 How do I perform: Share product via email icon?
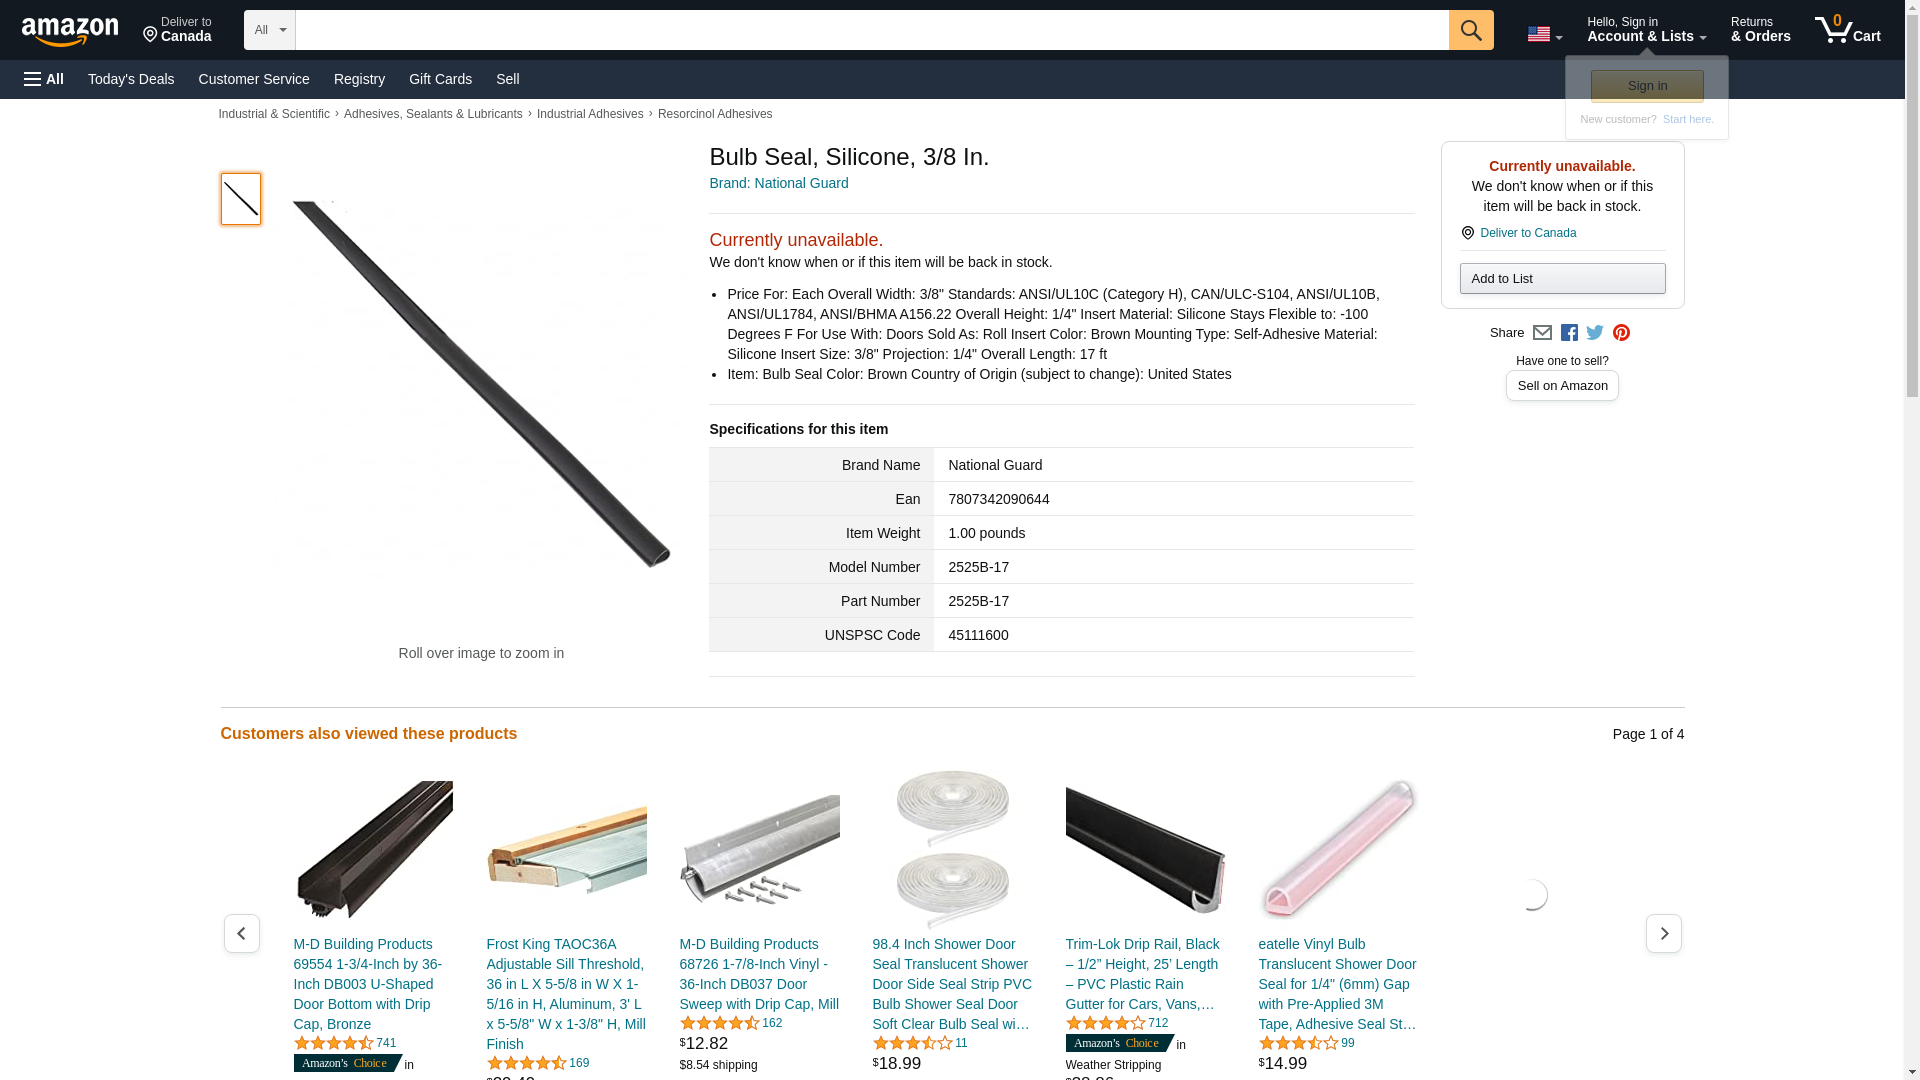[x=1542, y=333]
